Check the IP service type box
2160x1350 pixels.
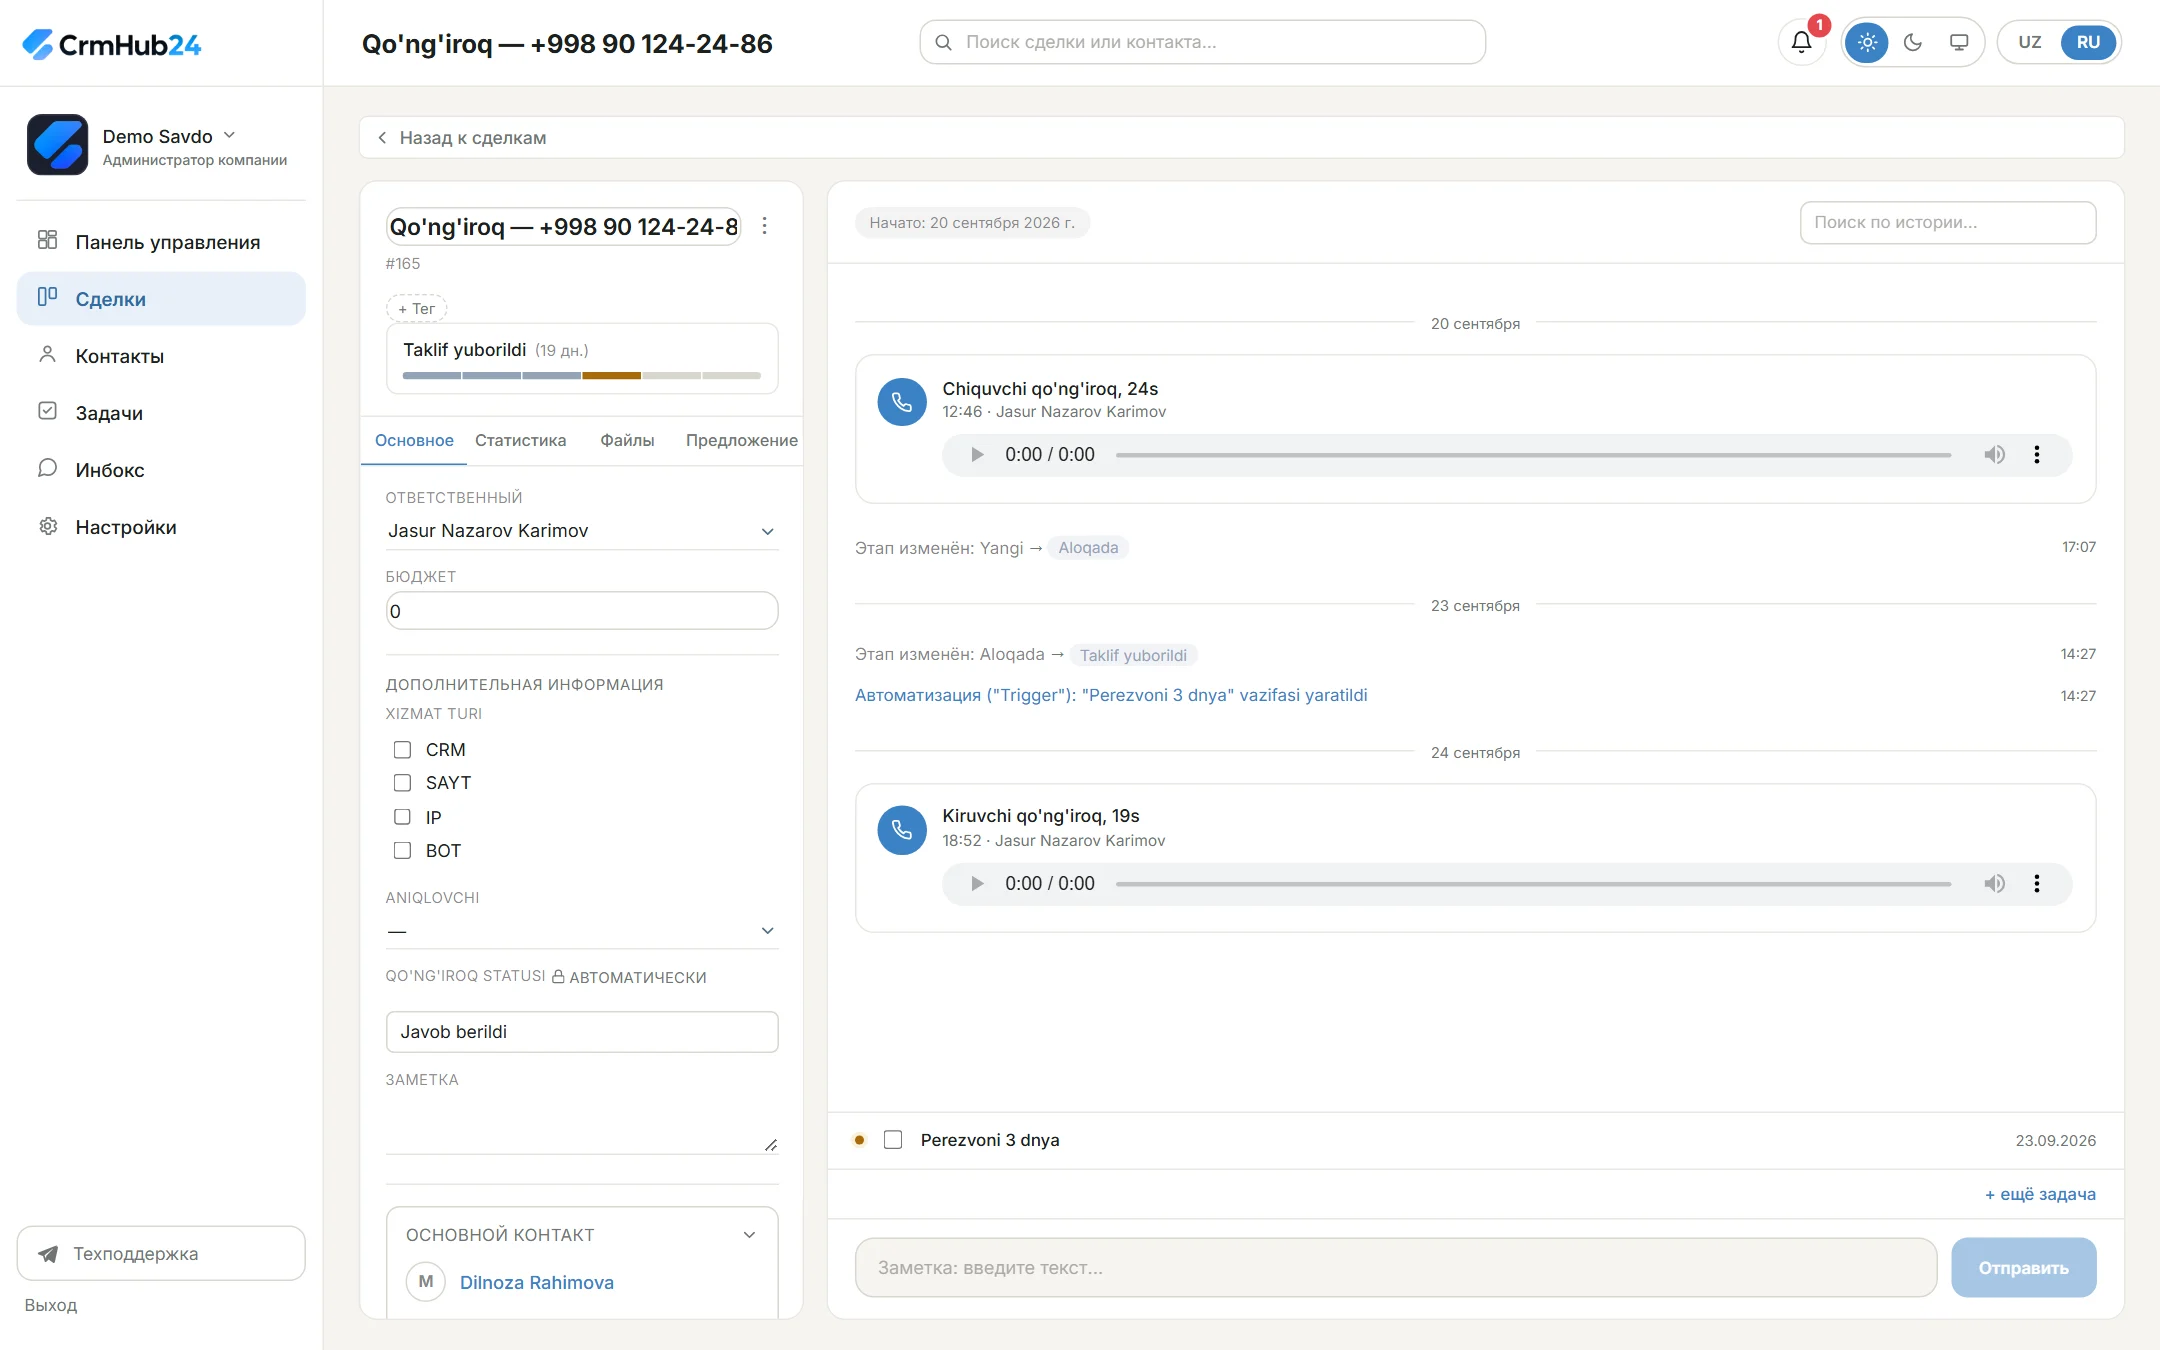point(402,817)
